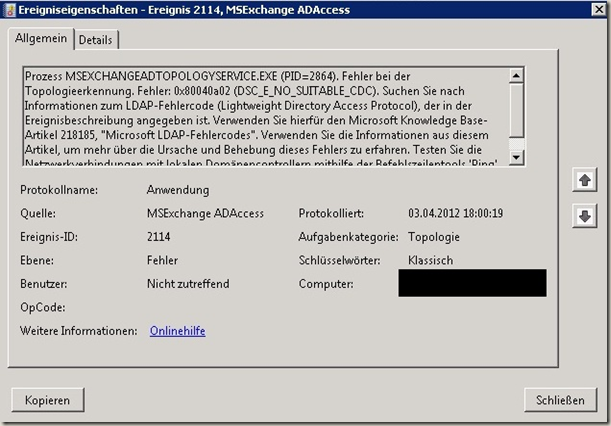Open the Onlinehilfe link
The height and width of the screenshot is (426, 611).
pyautogui.click(x=177, y=331)
